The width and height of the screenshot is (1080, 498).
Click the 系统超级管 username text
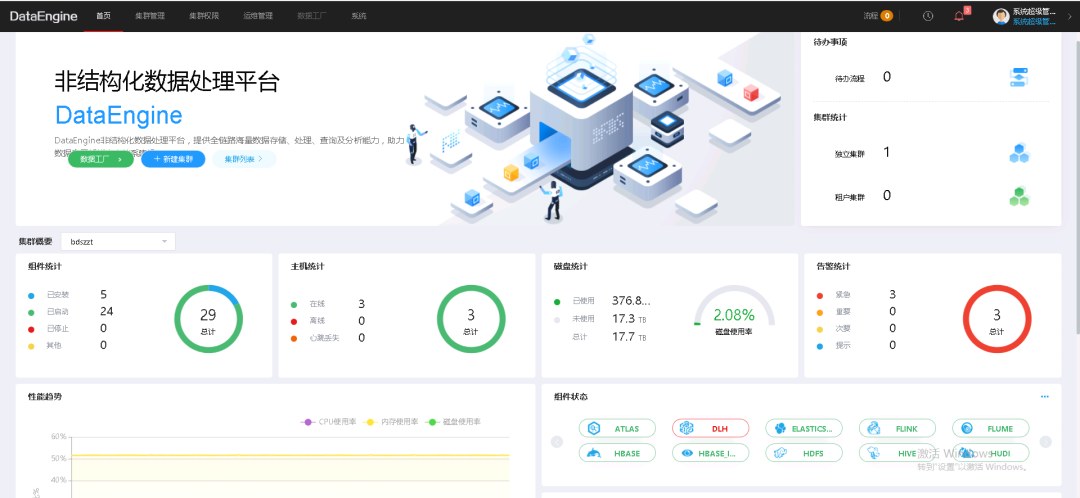(x=1034, y=12)
